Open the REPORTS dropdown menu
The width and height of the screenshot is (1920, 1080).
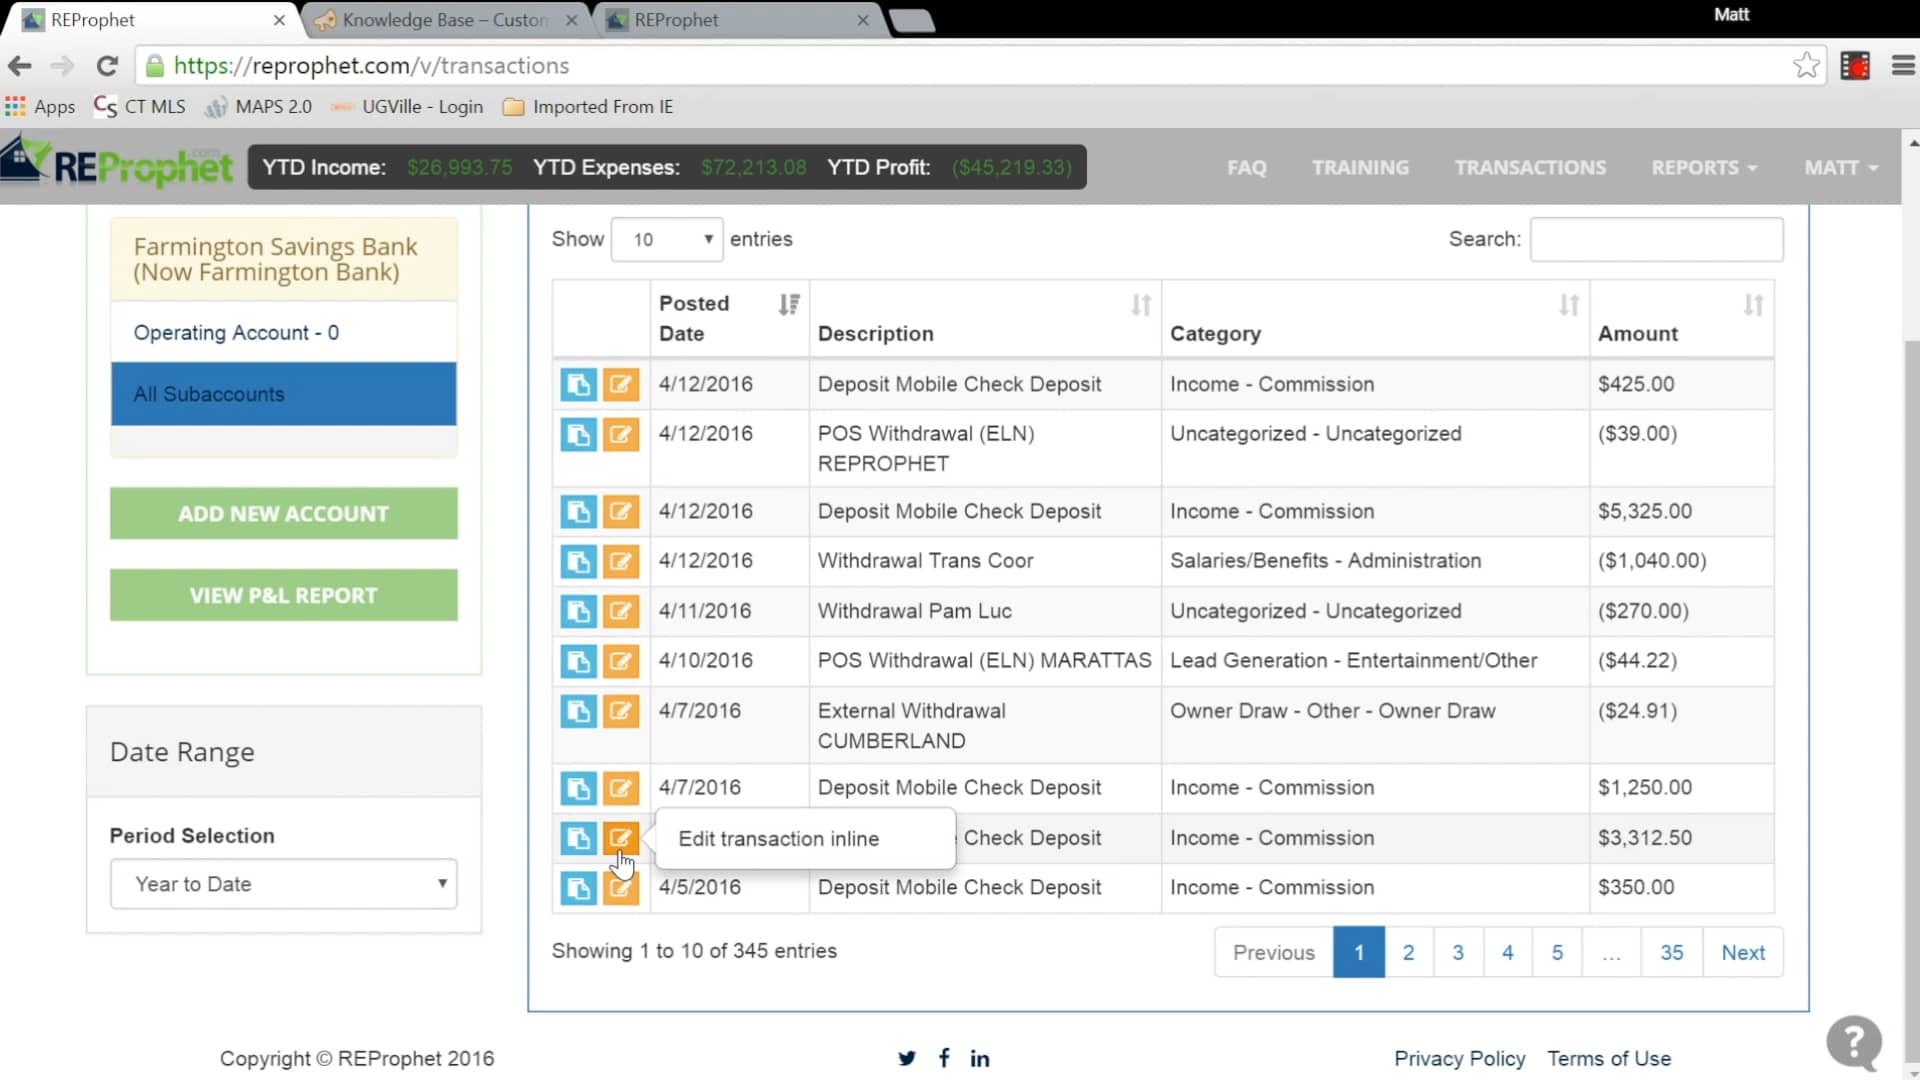[x=1703, y=168]
